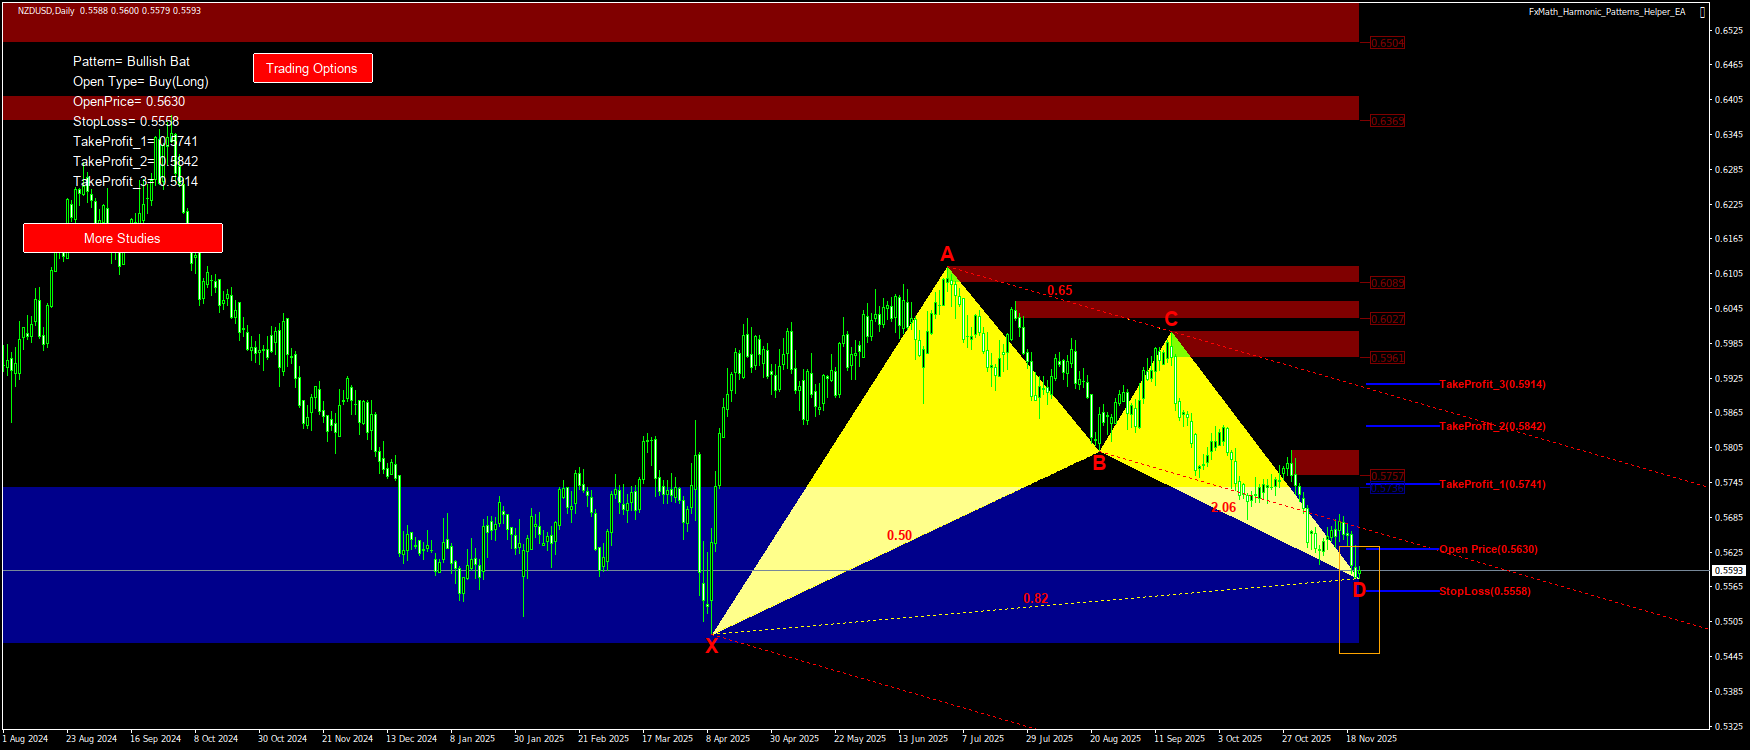This screenshot has width=1750, height=750.
Task: Click the red B pattern point marker
Action: tap(1099, 462)
